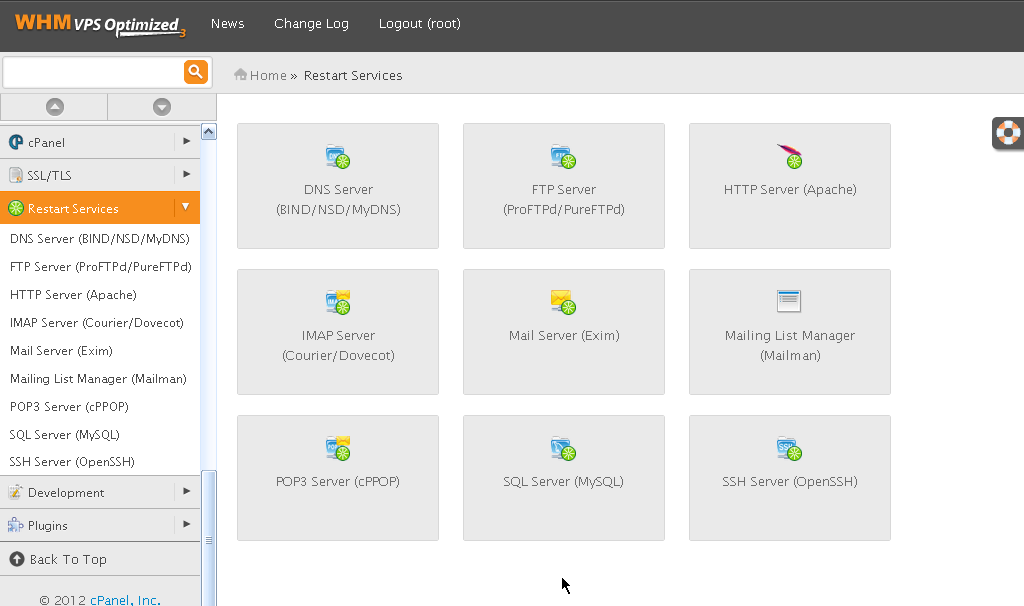Click the IMAP Server envelope icon
This screenshot has height=606, width=1024.
(x=338, y=302)
